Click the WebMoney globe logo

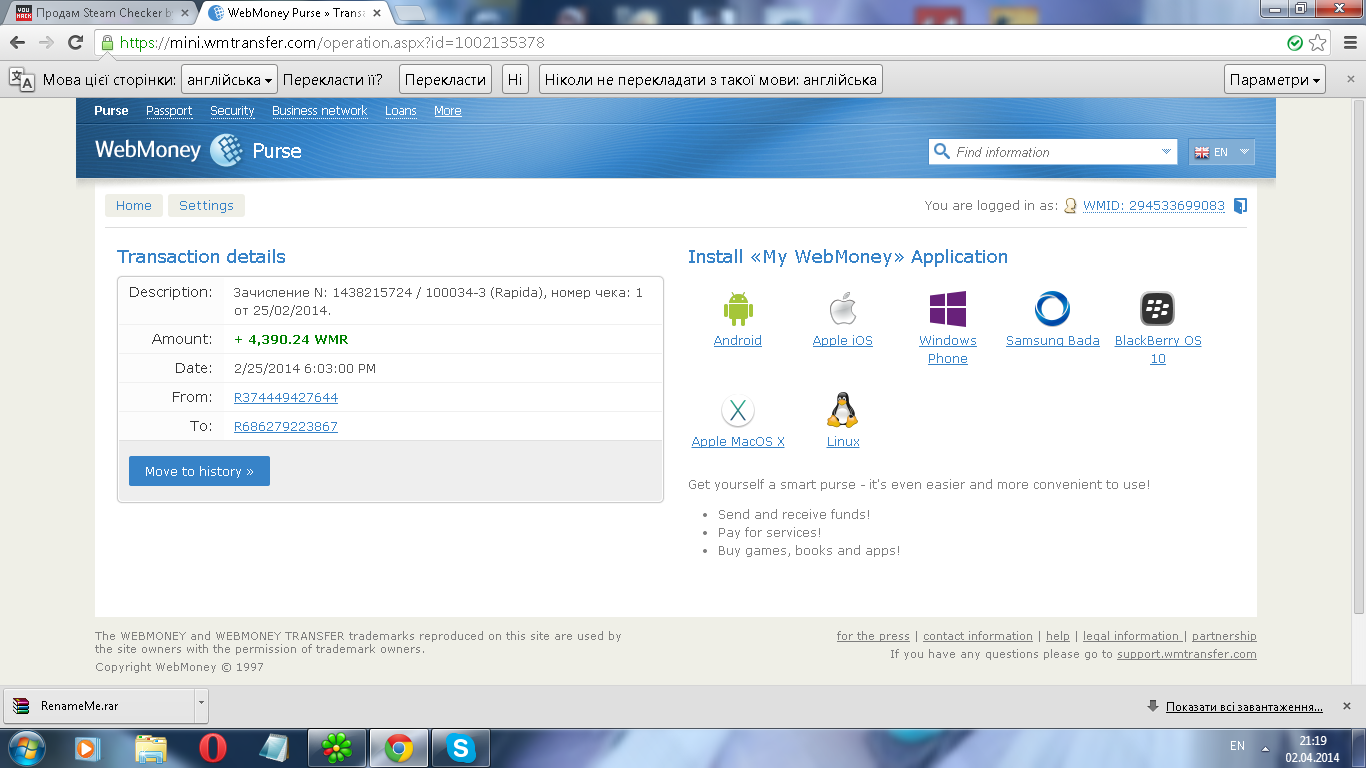[x=226, y=150]
